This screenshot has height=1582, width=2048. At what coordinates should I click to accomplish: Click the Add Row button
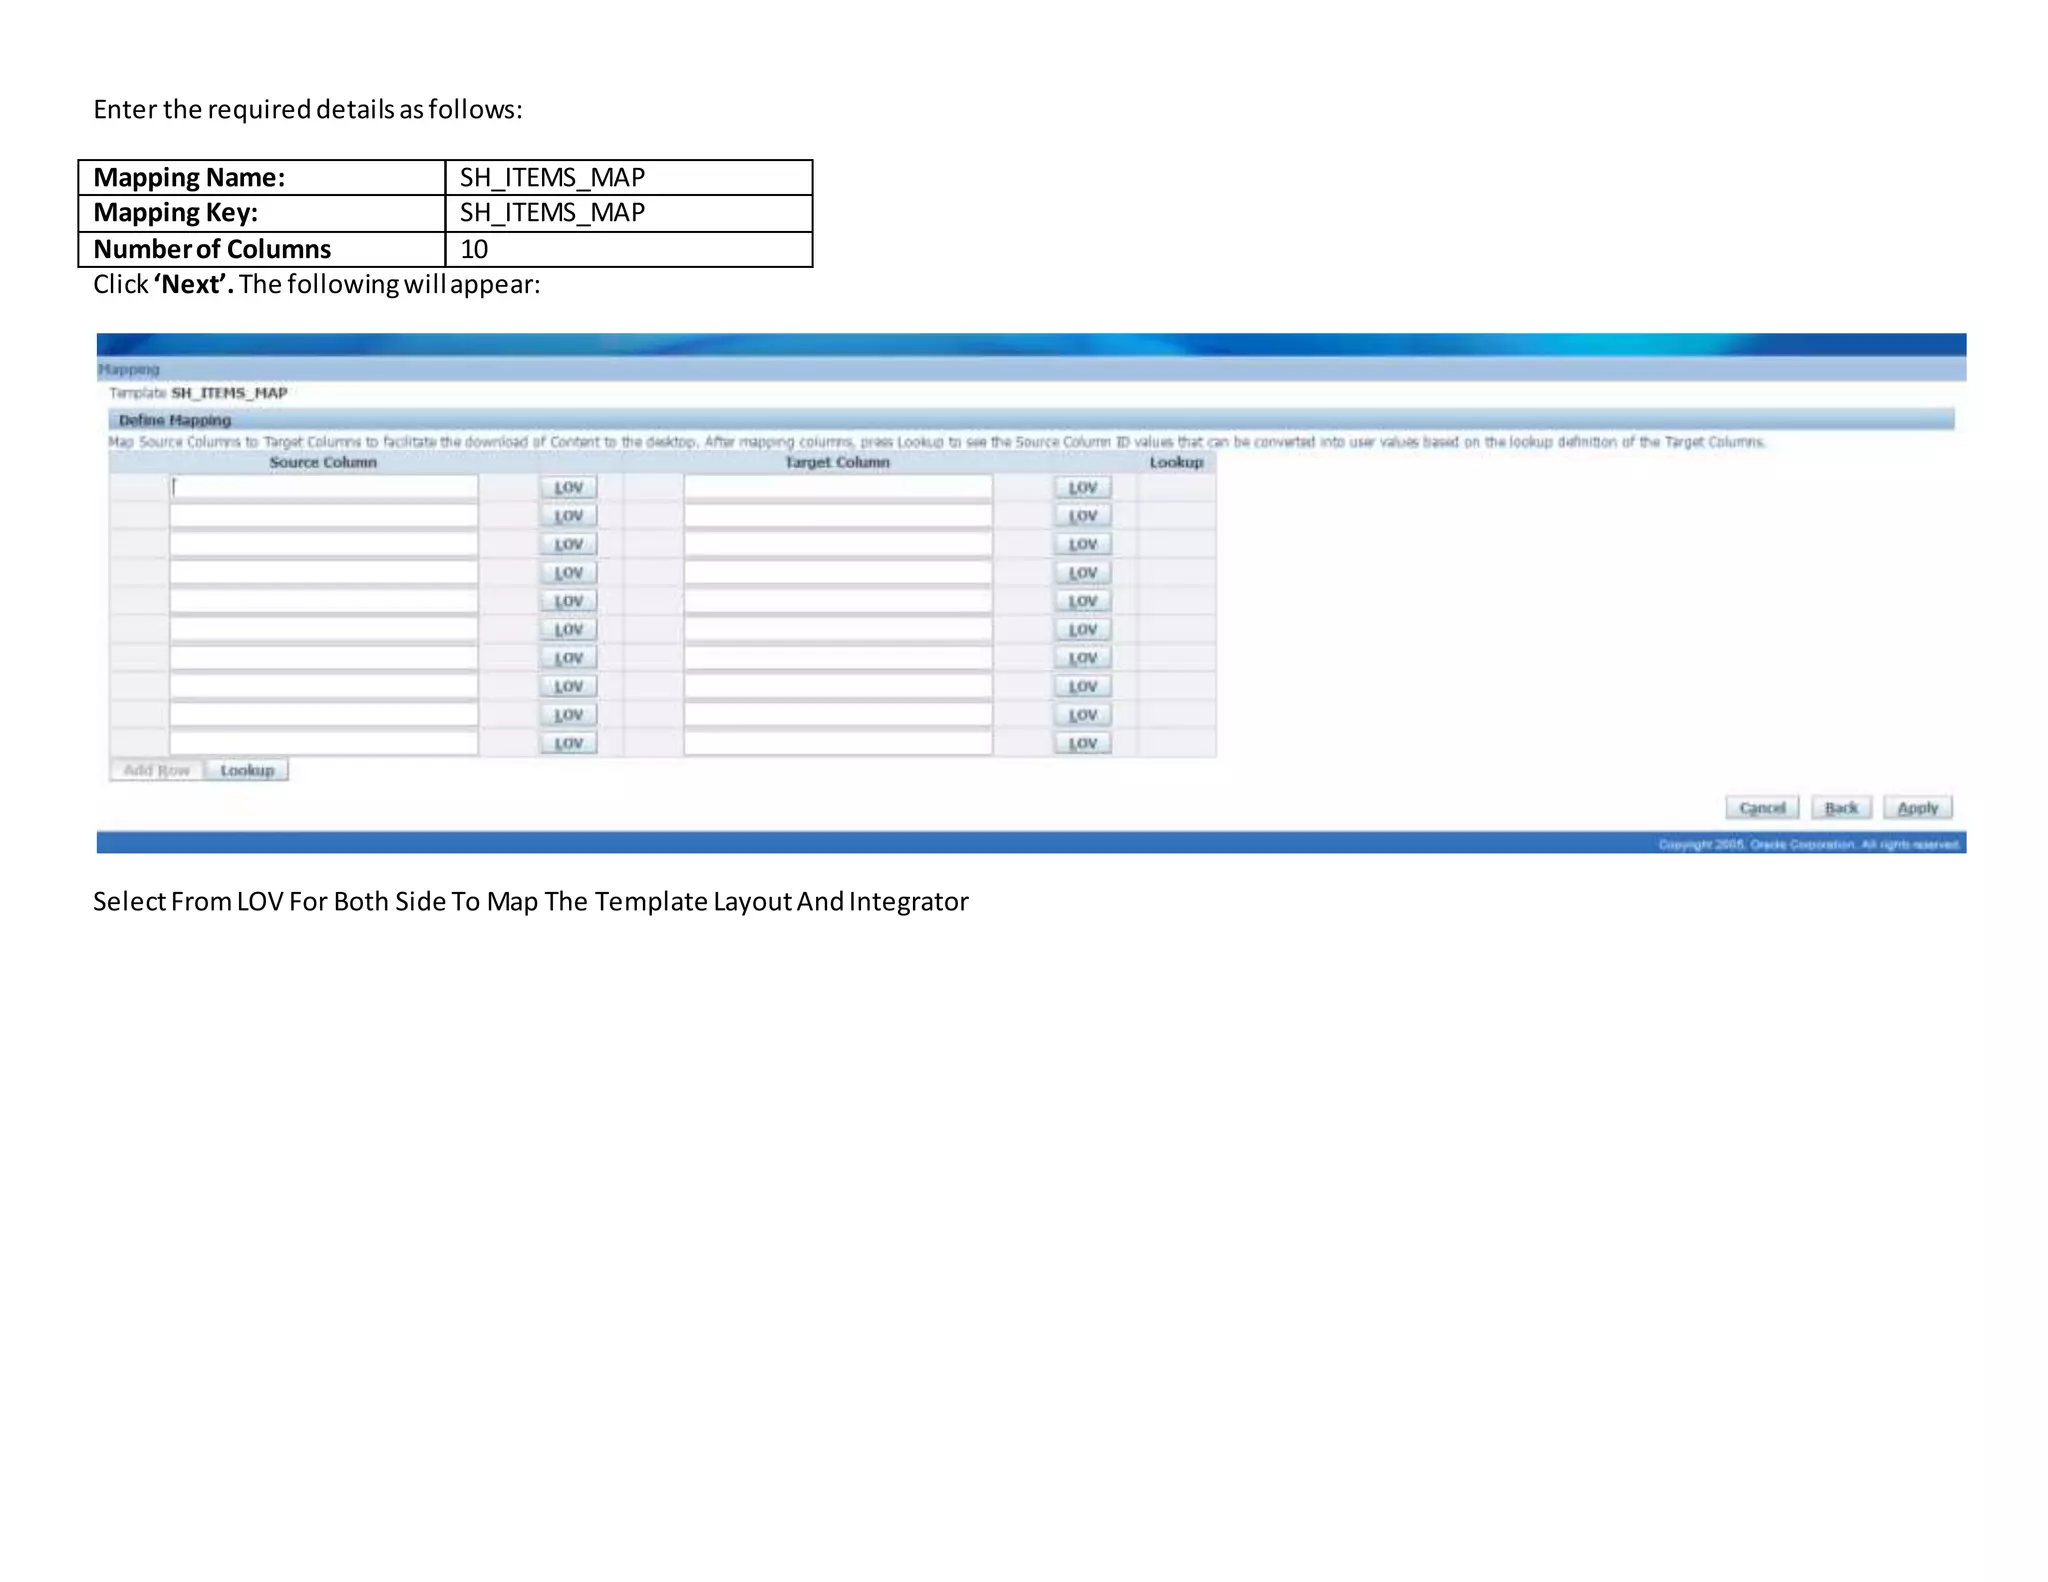(x=157, y=770)
